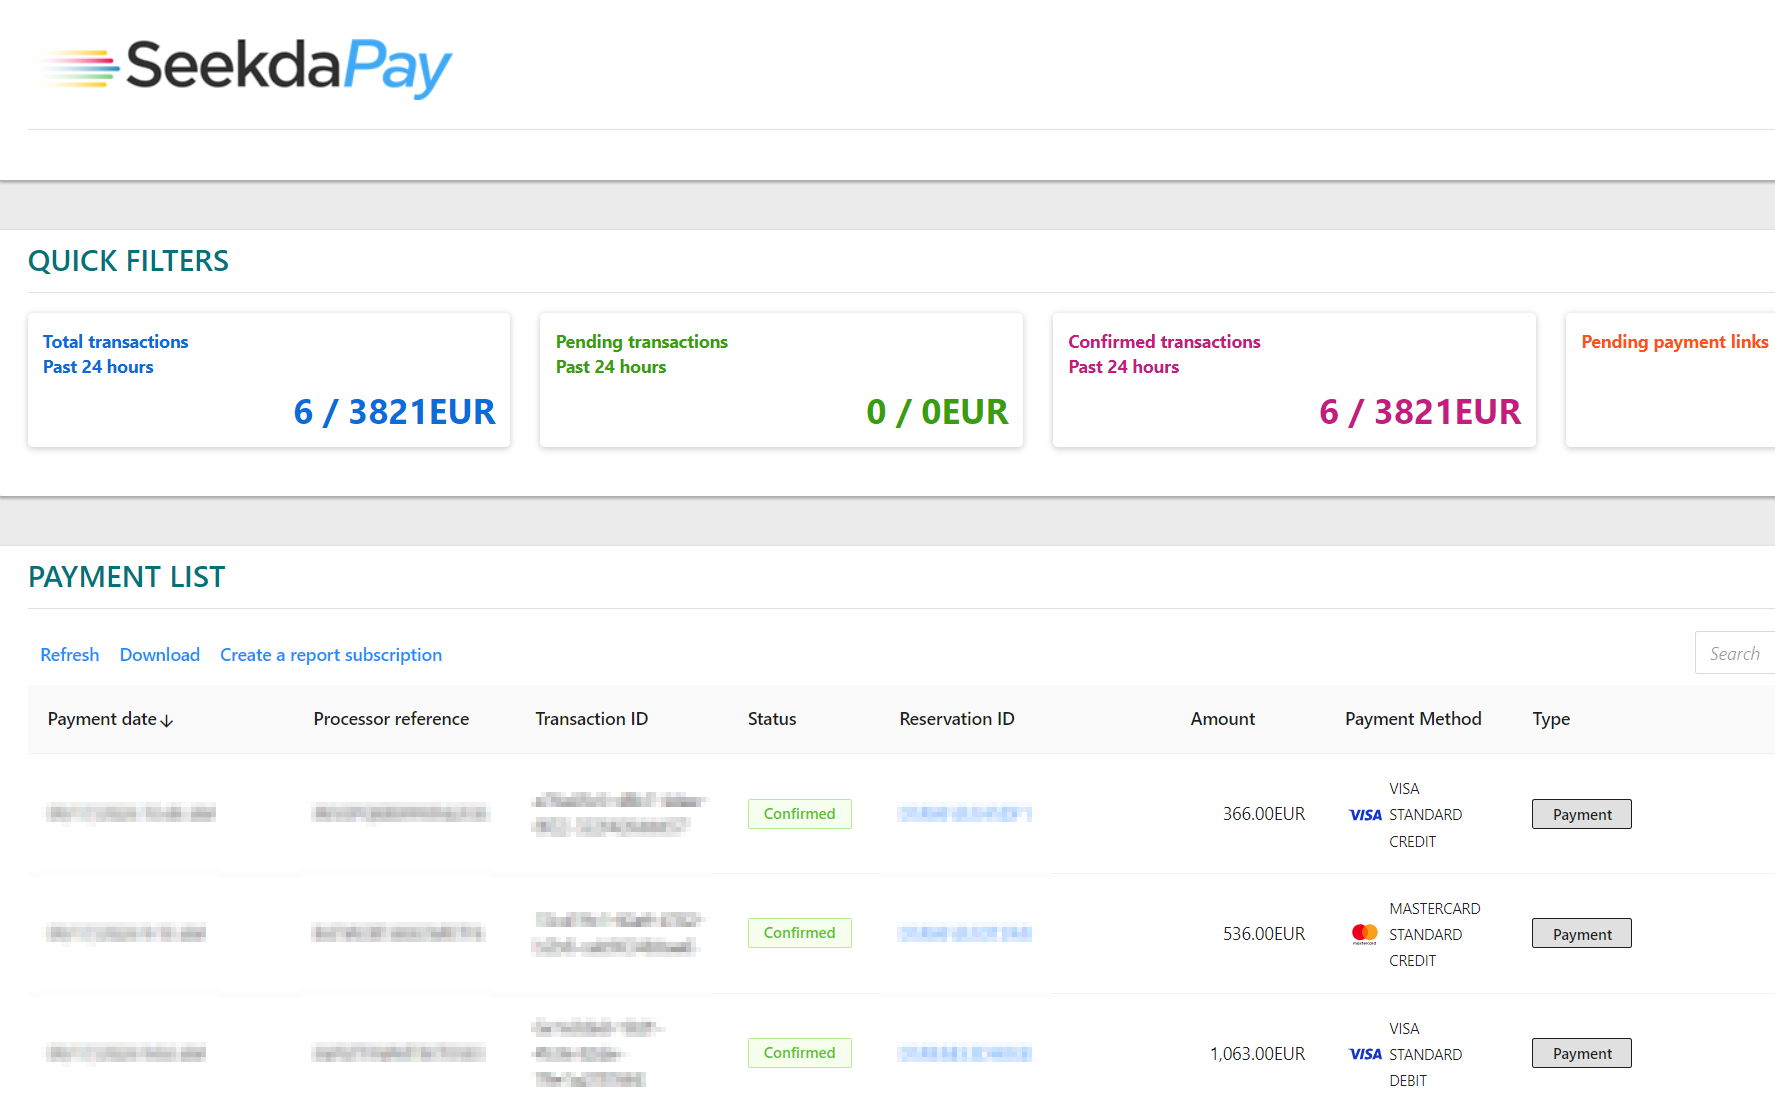
Task: Open the Total transactions quick filter card
Action: pyautogui.click(x=269, y=380)
